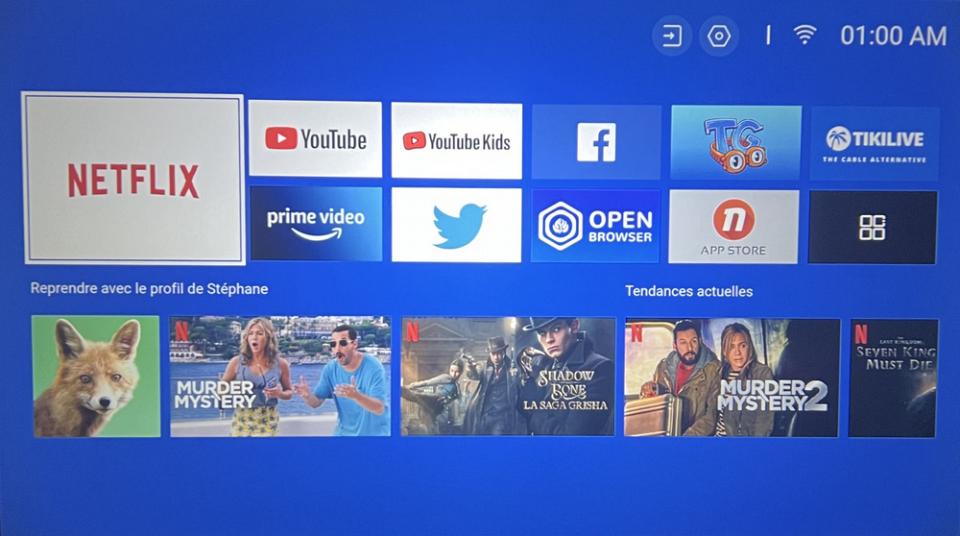Play Shadow and Bone La Saga Grisha

[508, 376]
